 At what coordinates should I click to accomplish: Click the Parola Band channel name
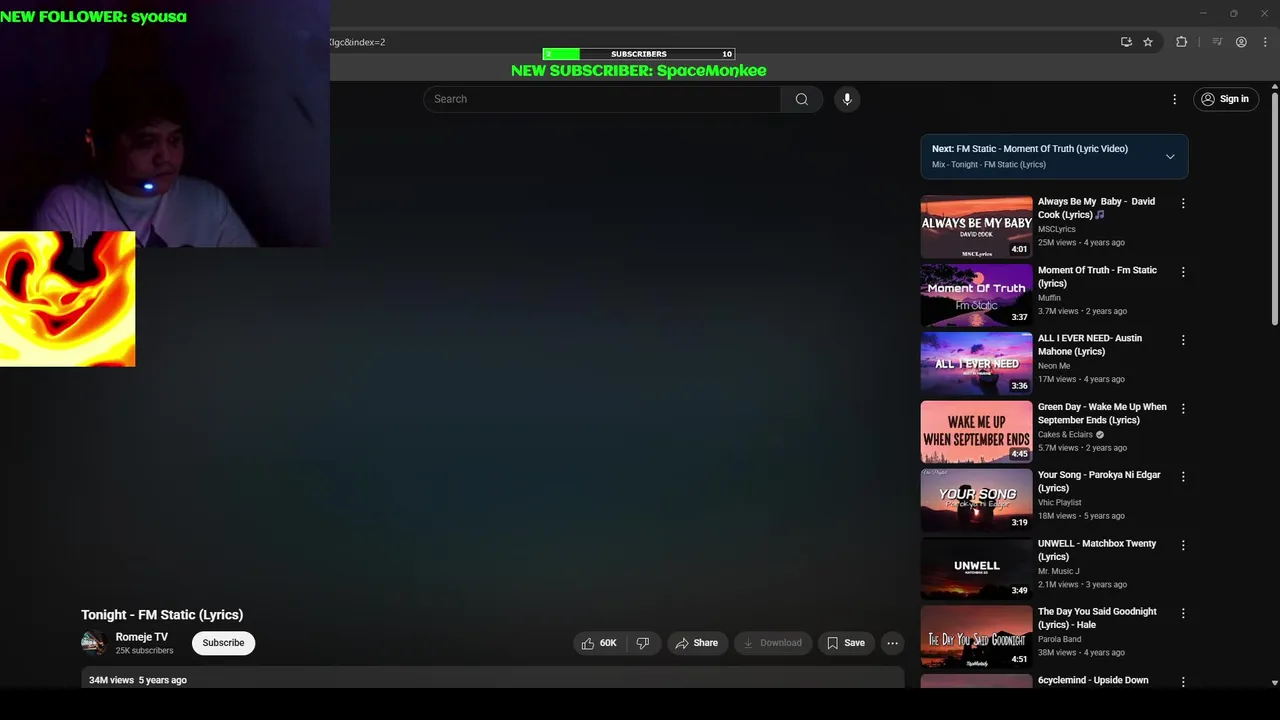coord(1059,639)
